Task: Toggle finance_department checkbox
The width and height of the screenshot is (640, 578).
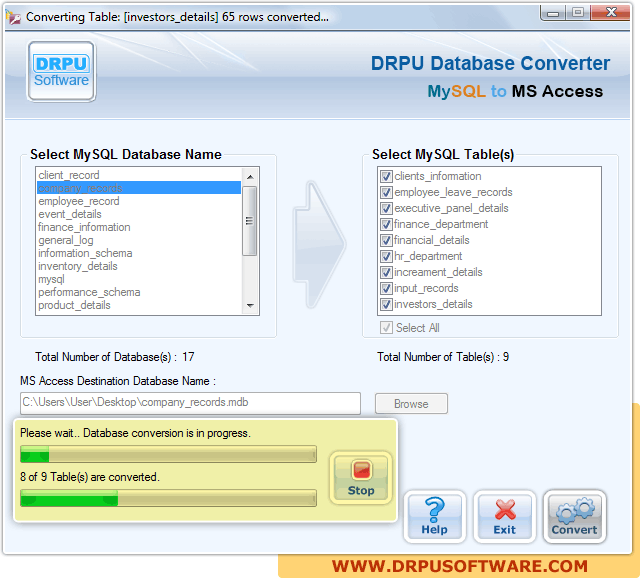Action: [x=386, y=224]
